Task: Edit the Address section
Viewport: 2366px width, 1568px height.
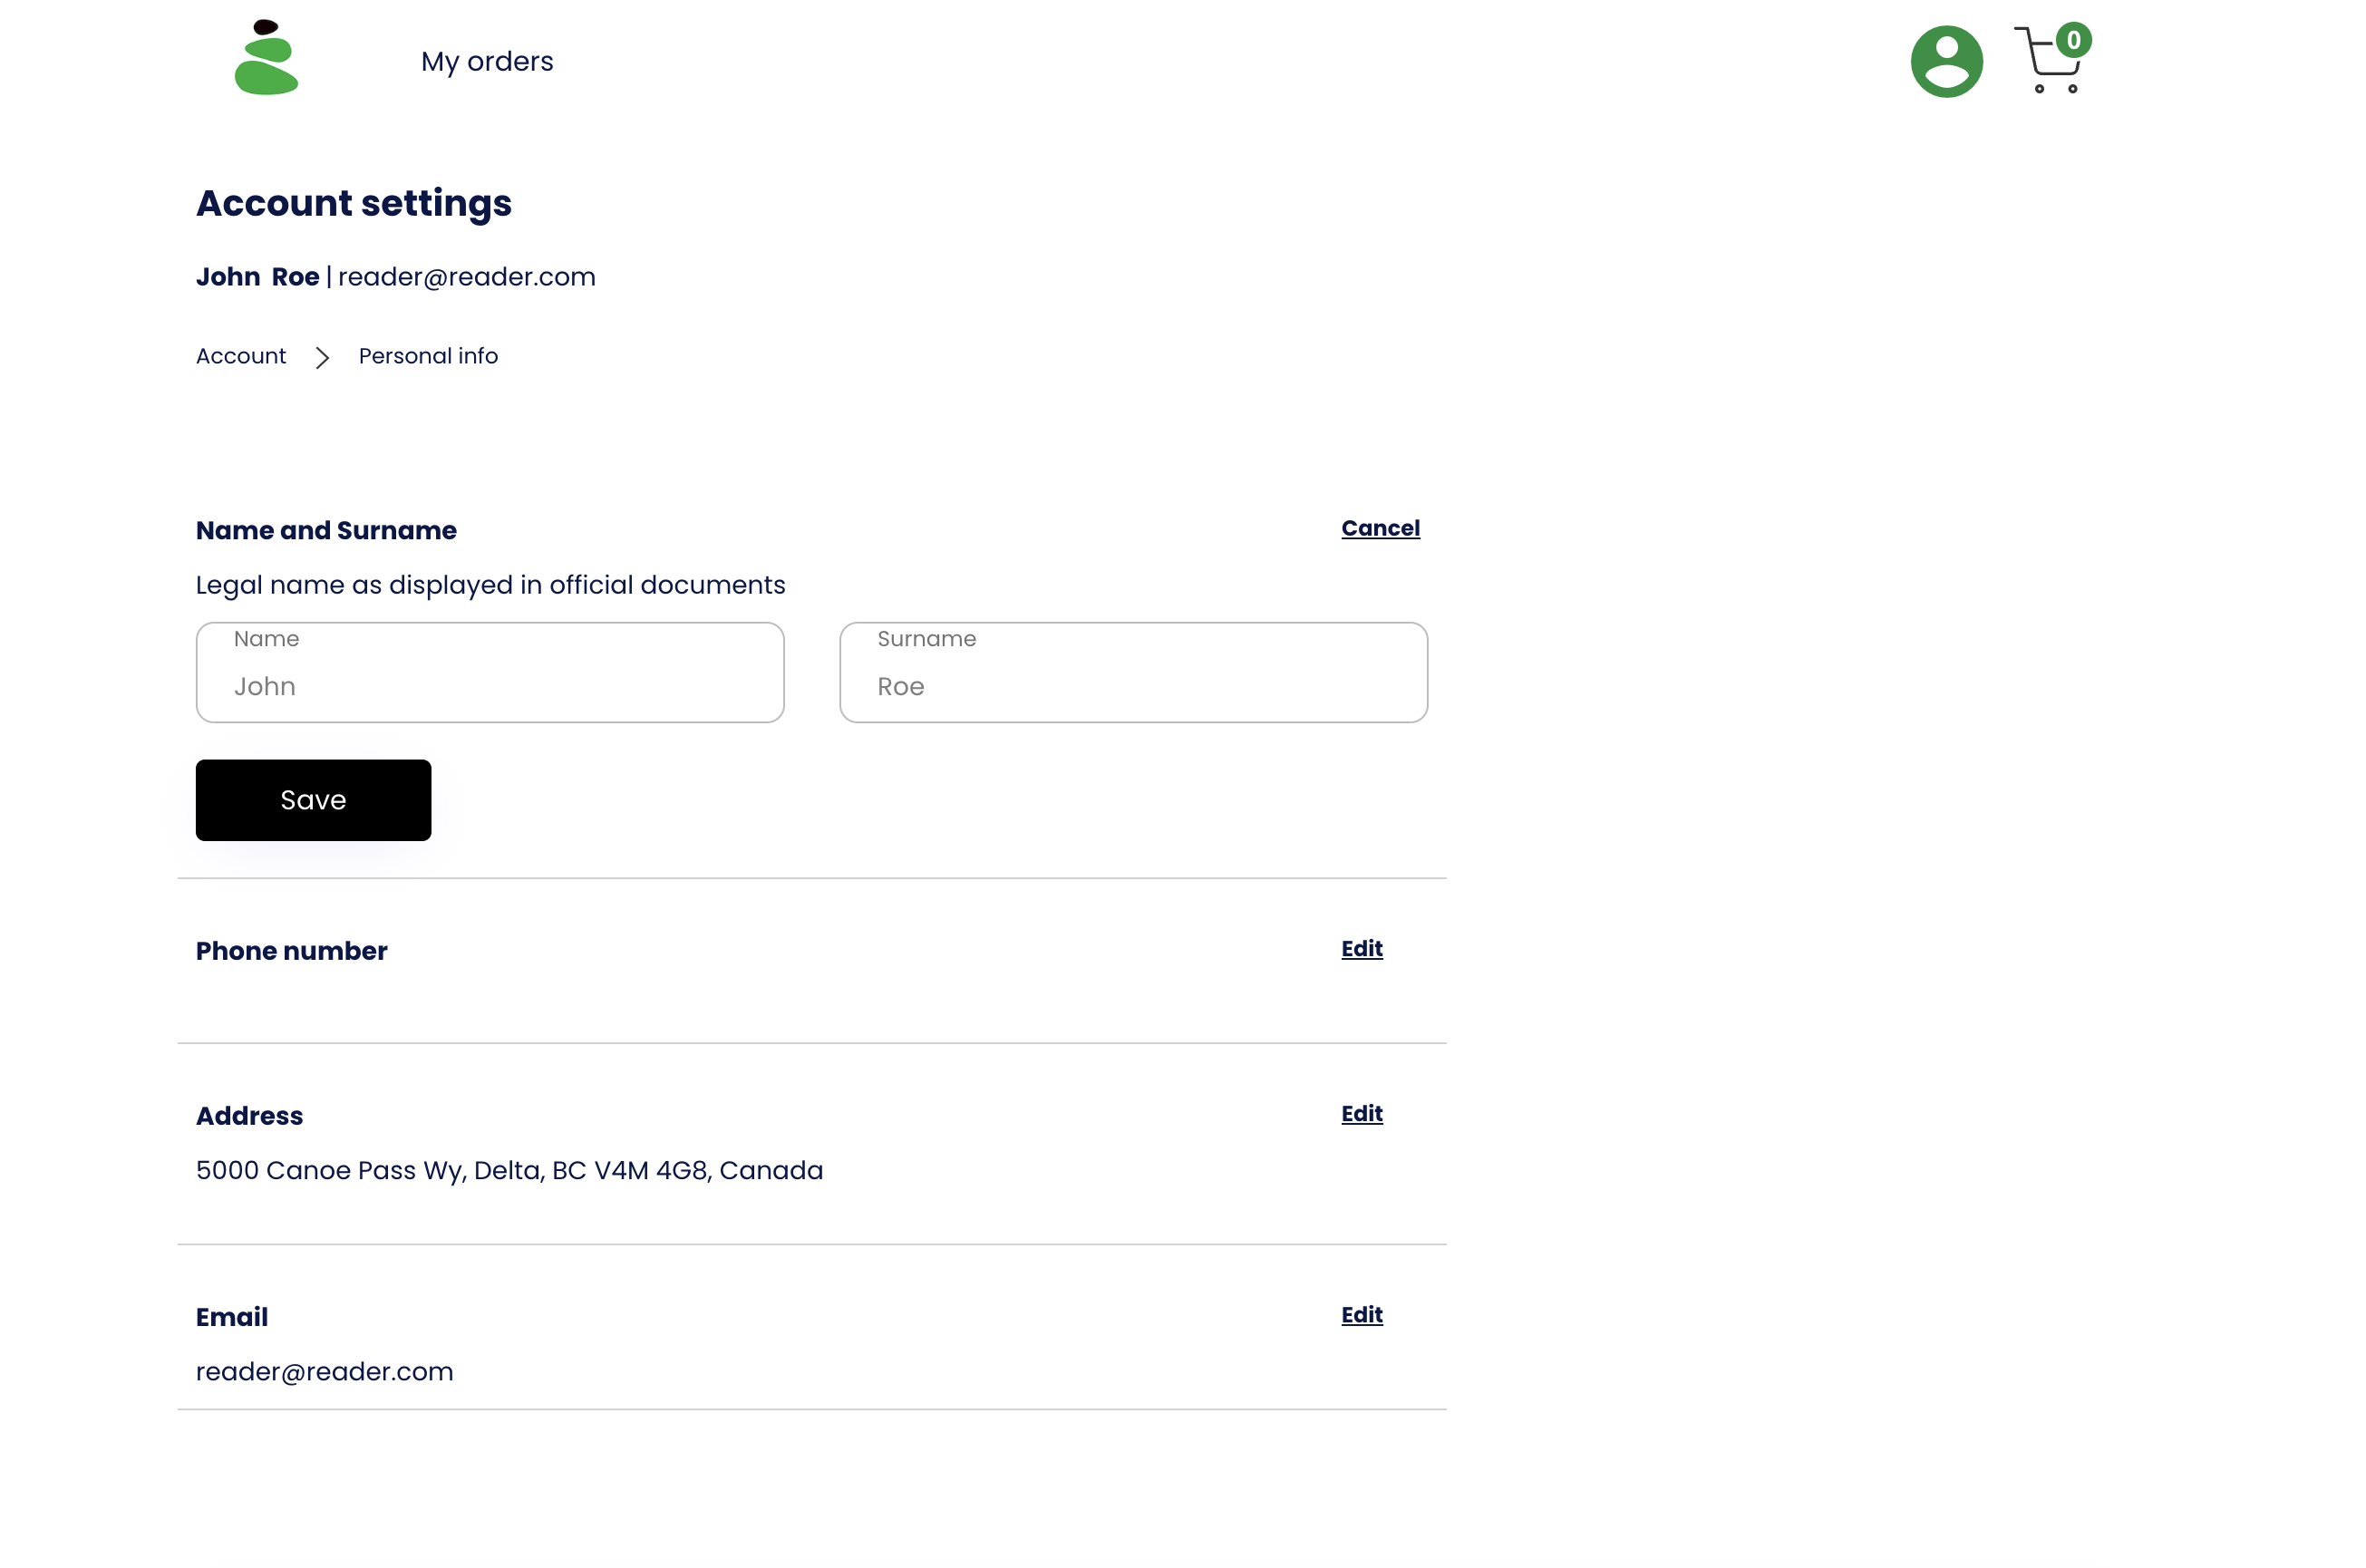Action: click(x=1361, y=1114)
